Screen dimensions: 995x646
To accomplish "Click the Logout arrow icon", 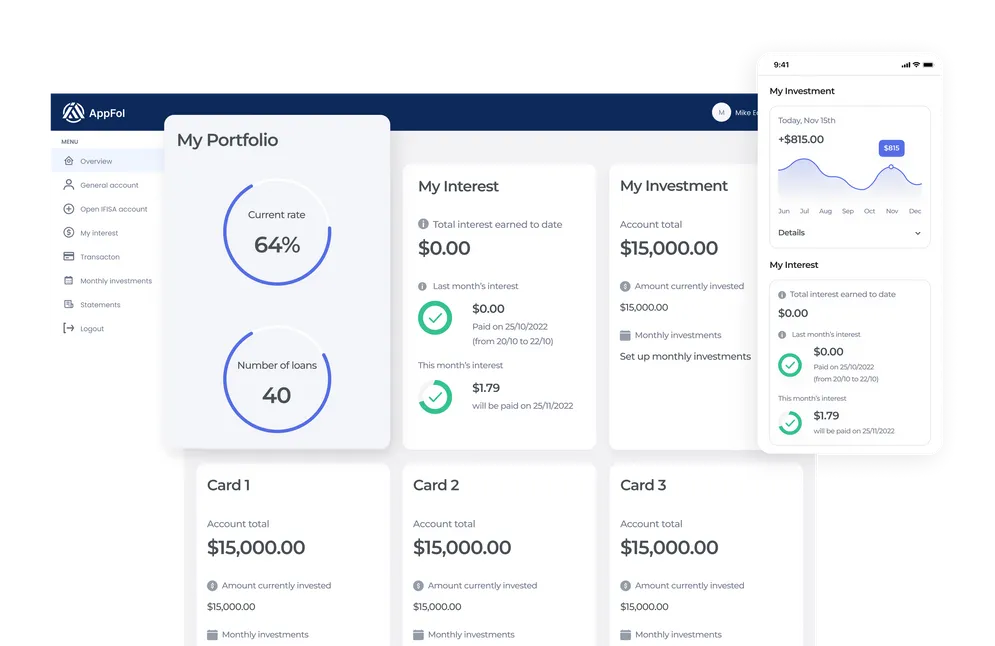I will coord(69,328).
